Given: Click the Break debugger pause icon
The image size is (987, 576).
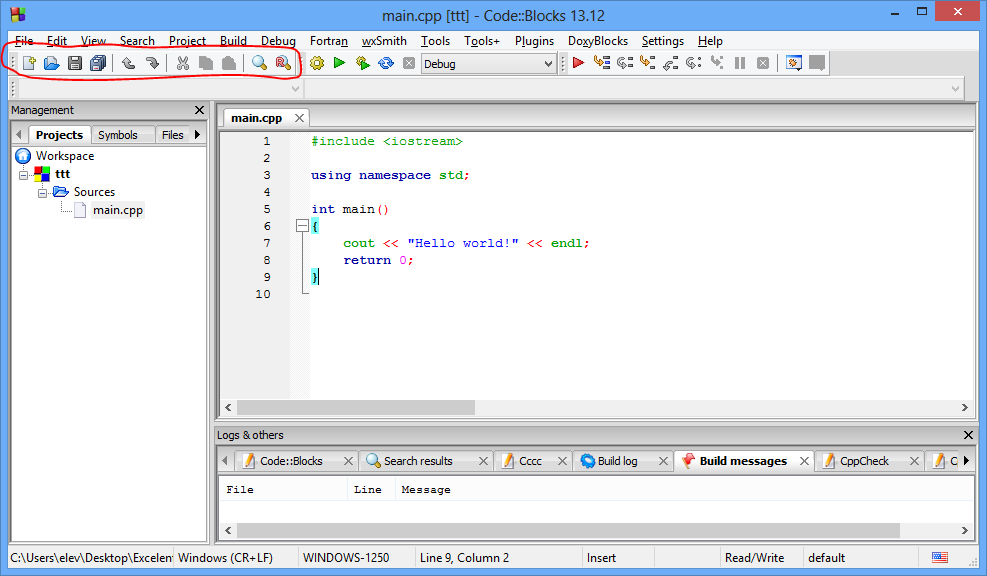Looking at the screenshot, I should tap(740, 63).
